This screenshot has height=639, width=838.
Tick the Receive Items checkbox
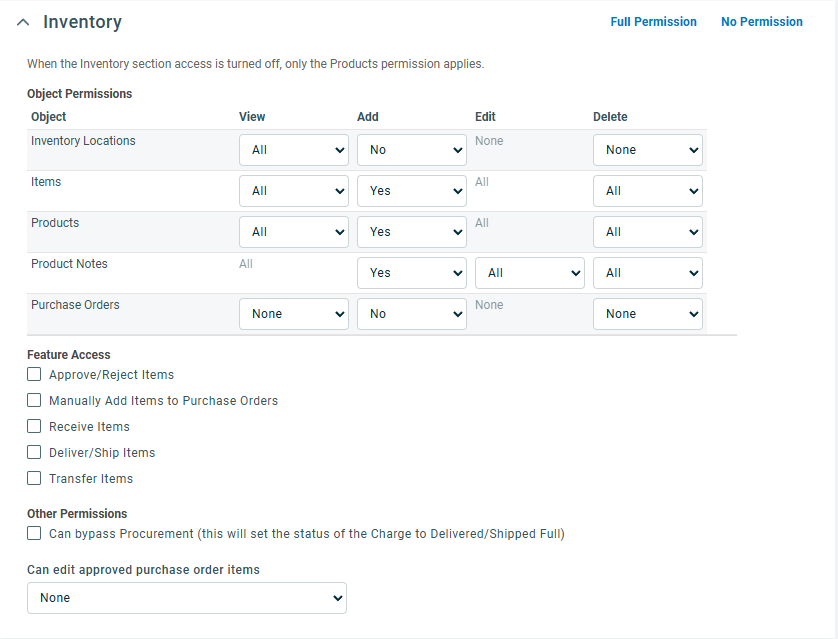point(35,427)
